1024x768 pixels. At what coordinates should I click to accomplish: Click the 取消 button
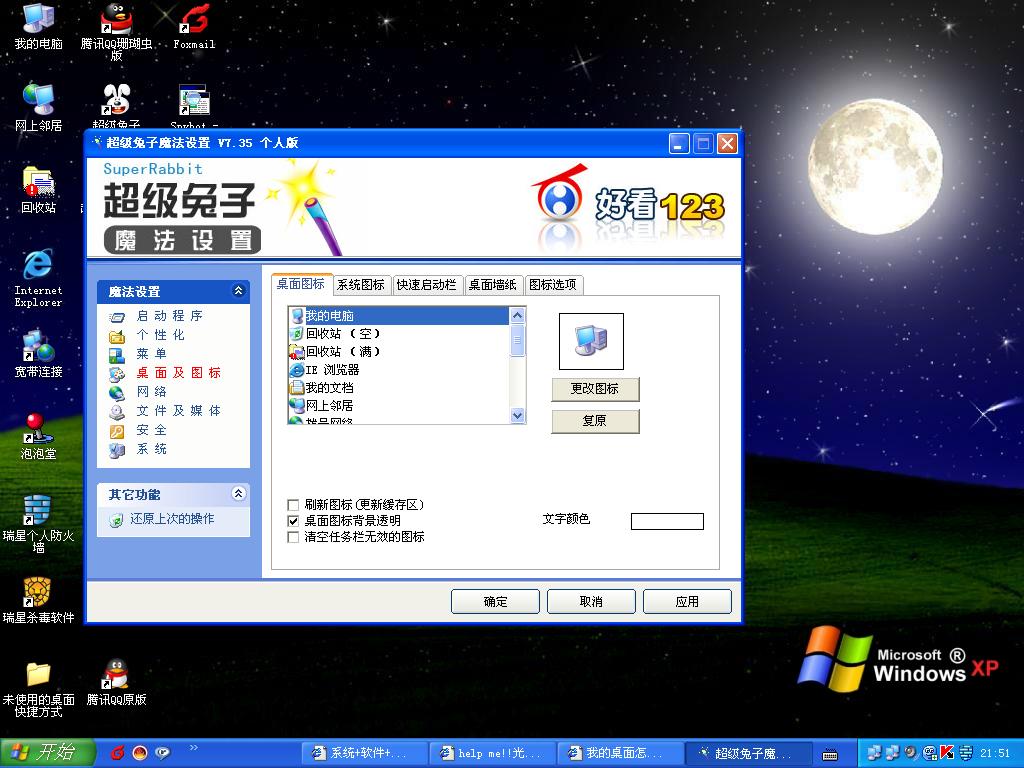[591, 601]
